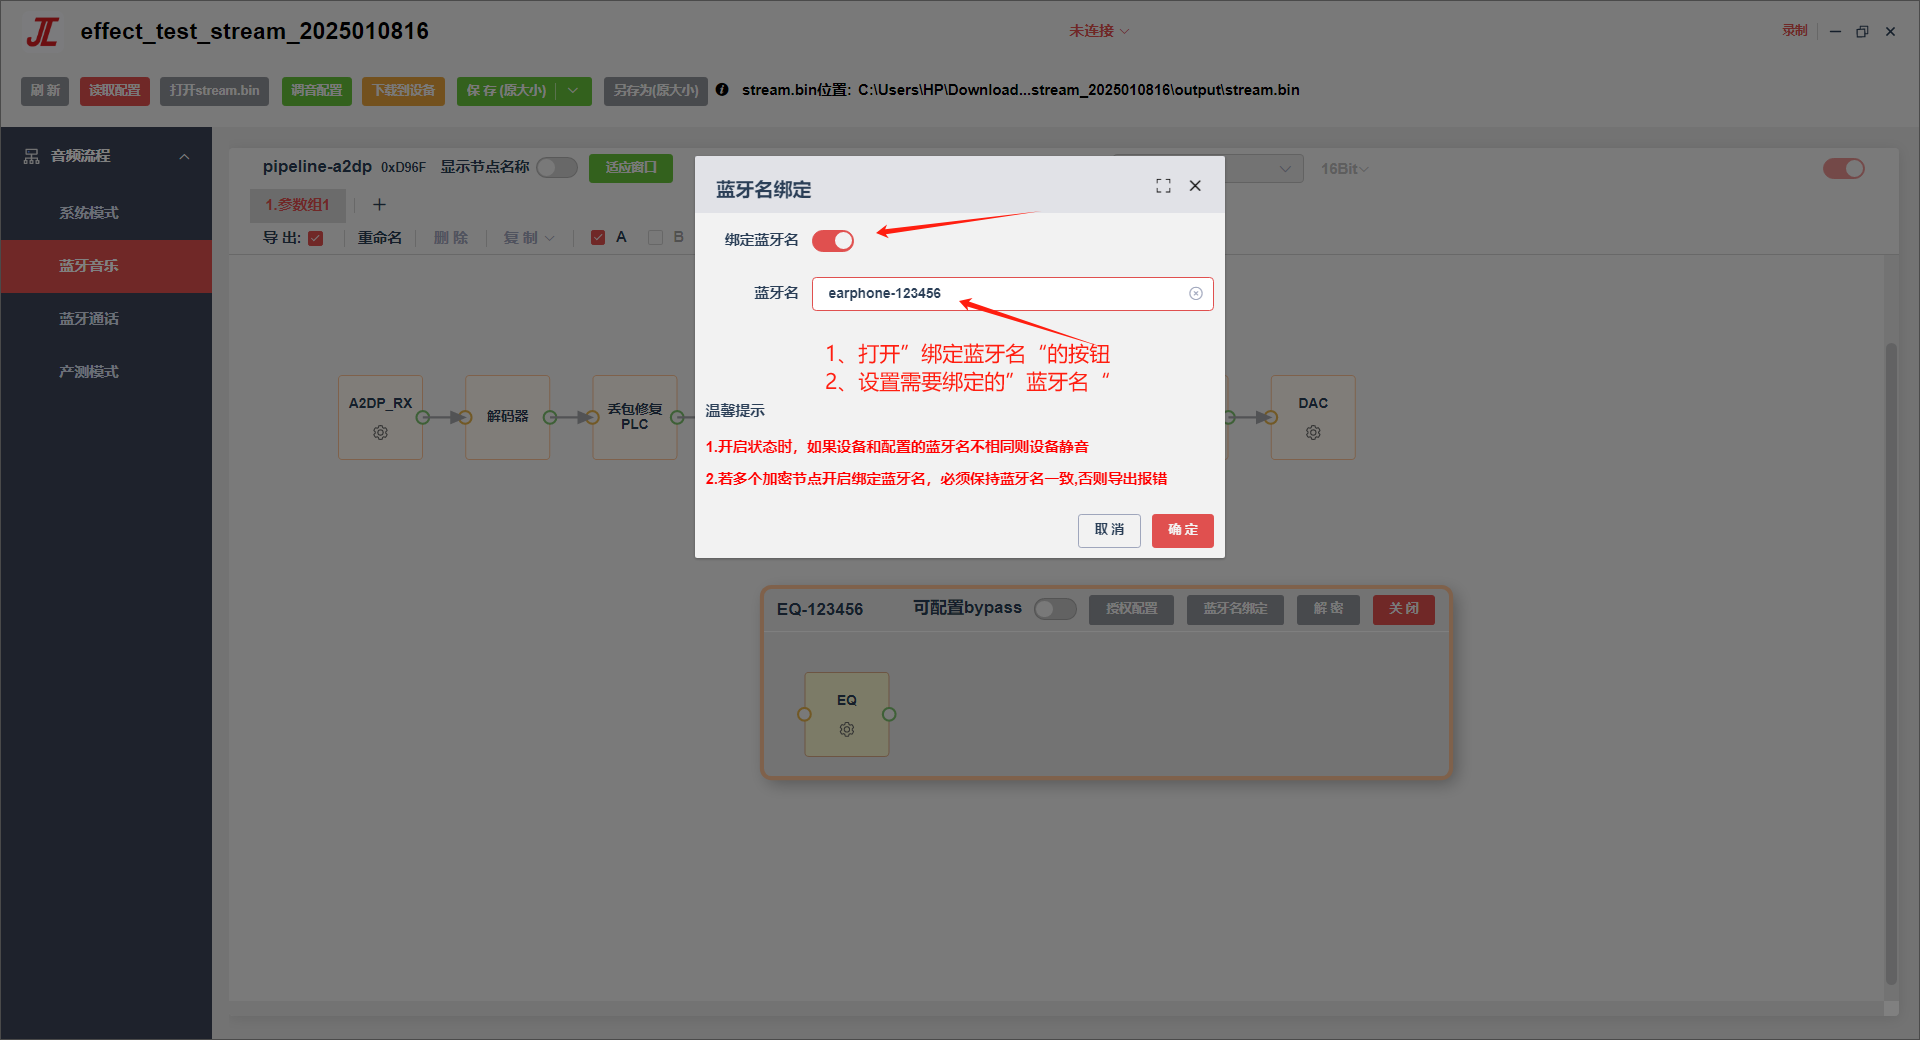This screenshot has height=1040, width=1920.
Task: Add a new parameter group with plus icon
Action: [379, 205]
